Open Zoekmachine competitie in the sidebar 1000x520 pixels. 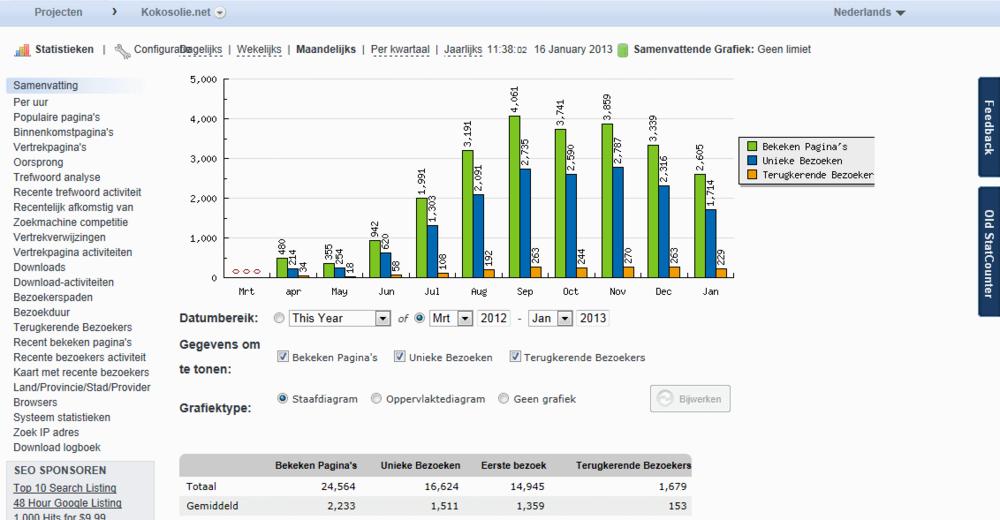click(71, 222)
